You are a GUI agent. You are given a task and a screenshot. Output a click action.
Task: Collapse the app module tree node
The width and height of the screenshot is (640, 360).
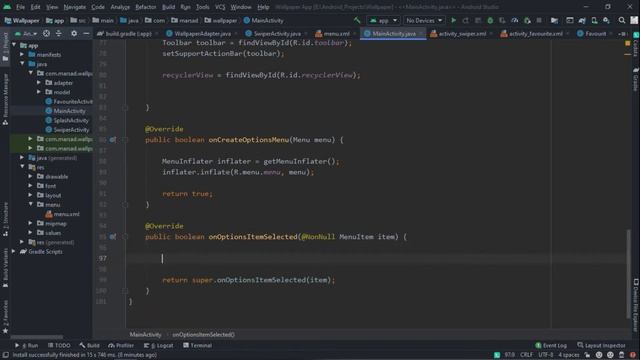pos(15,45)
